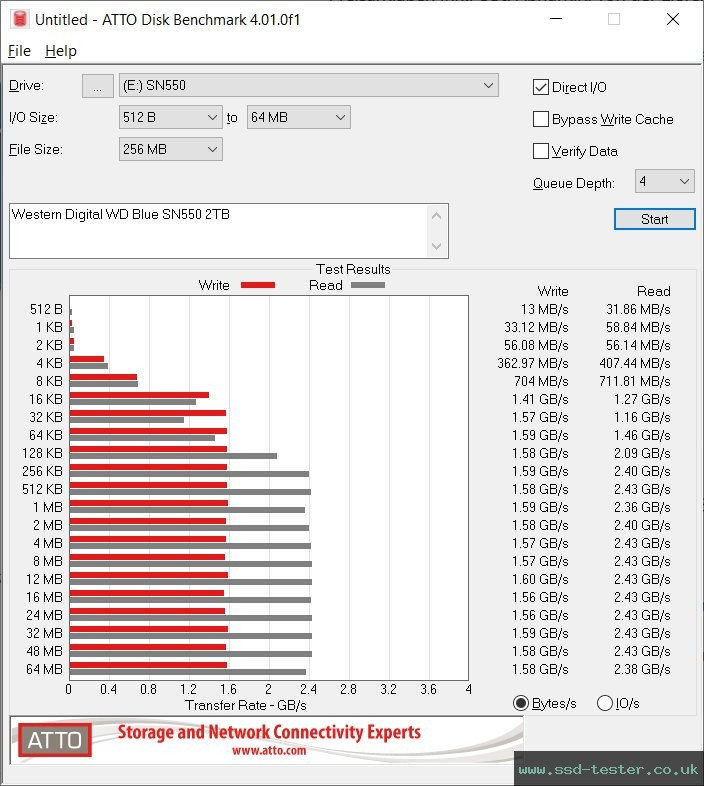The width and height of the screenshot is (704, 786).
Task: Open the www.atto.com link in banner
Action: click(x=269, y=750)
